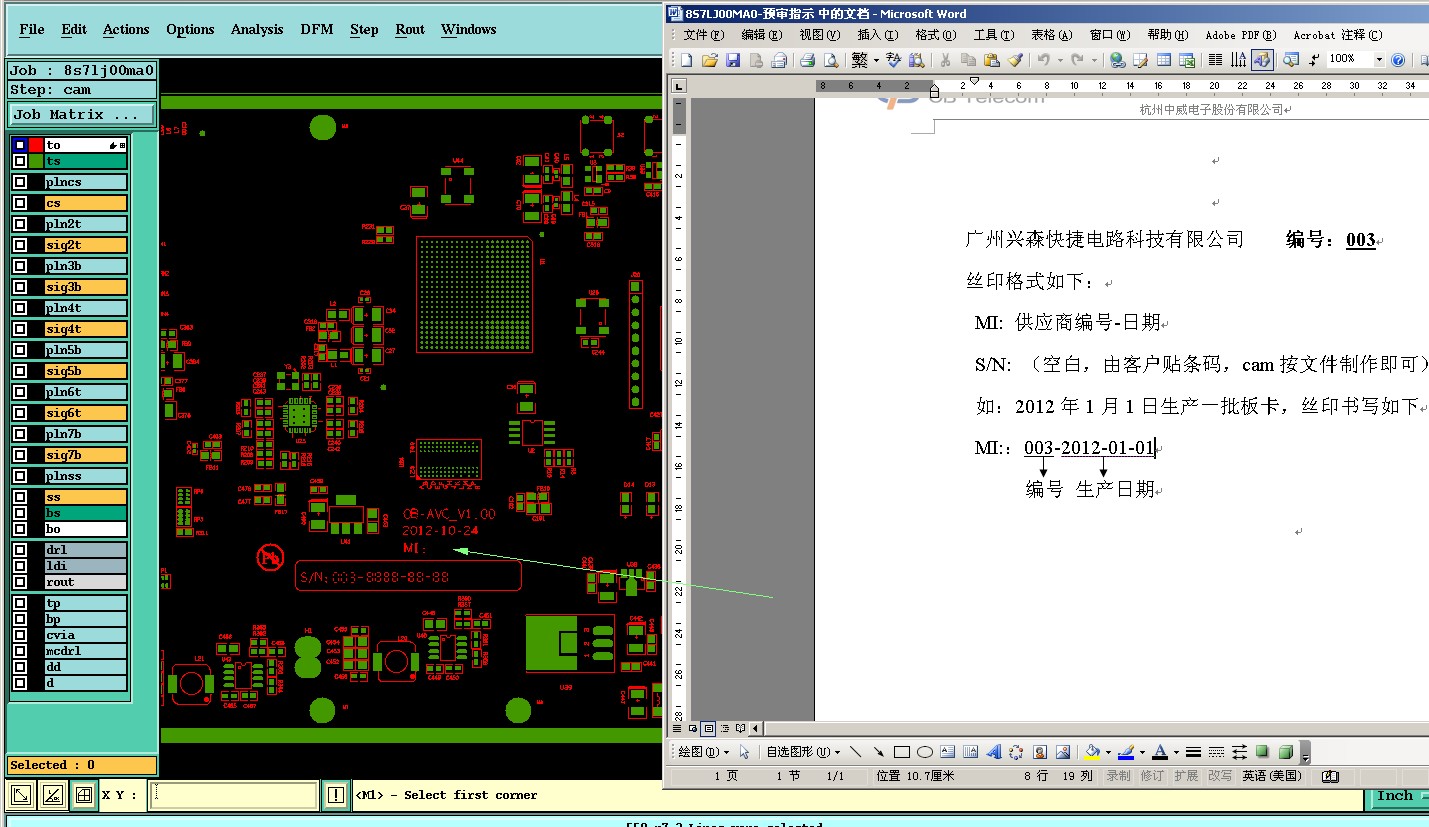This screenshot has height=827, width=1429.
Task: Click the 英语(美国) language status entry
Action: tap(1272, 776)
